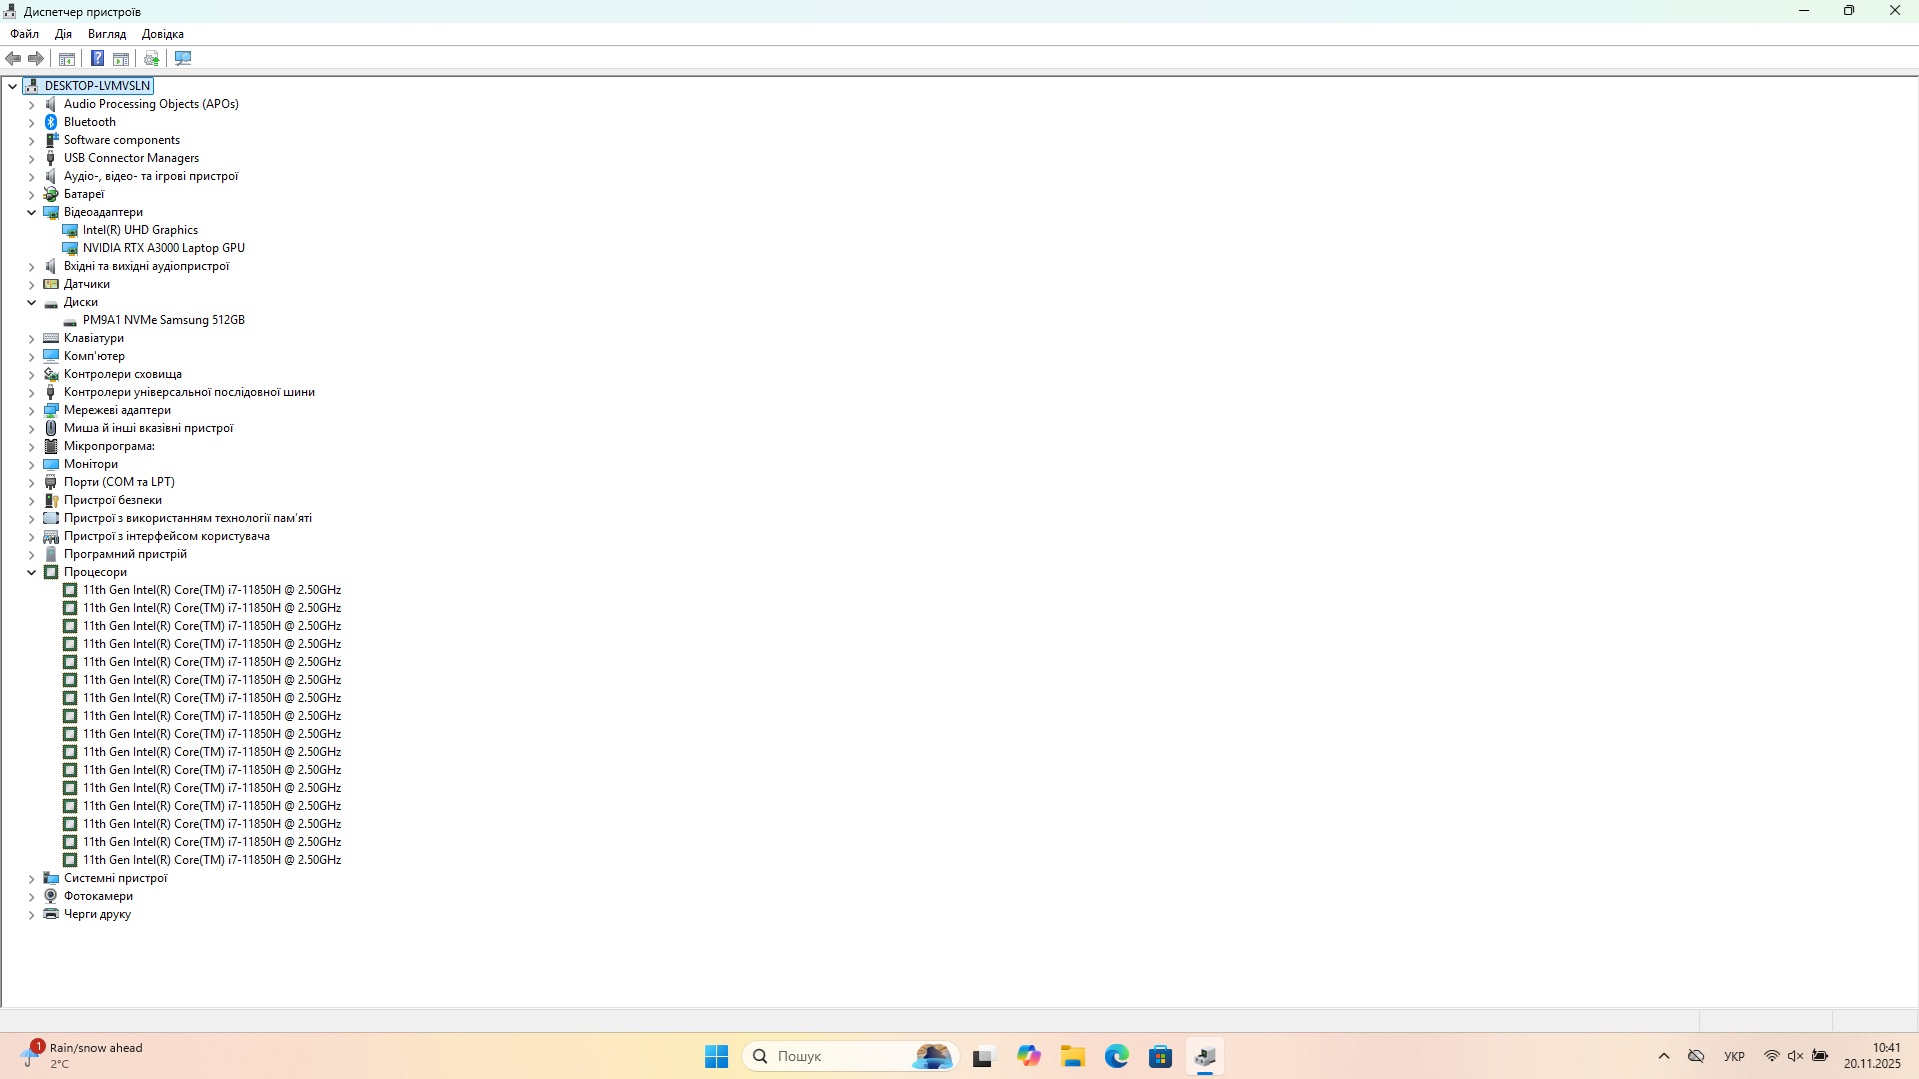Open the Вигляд menu
The image size is (1919, 1079).
pyautogui.click(x=107, y=34)
